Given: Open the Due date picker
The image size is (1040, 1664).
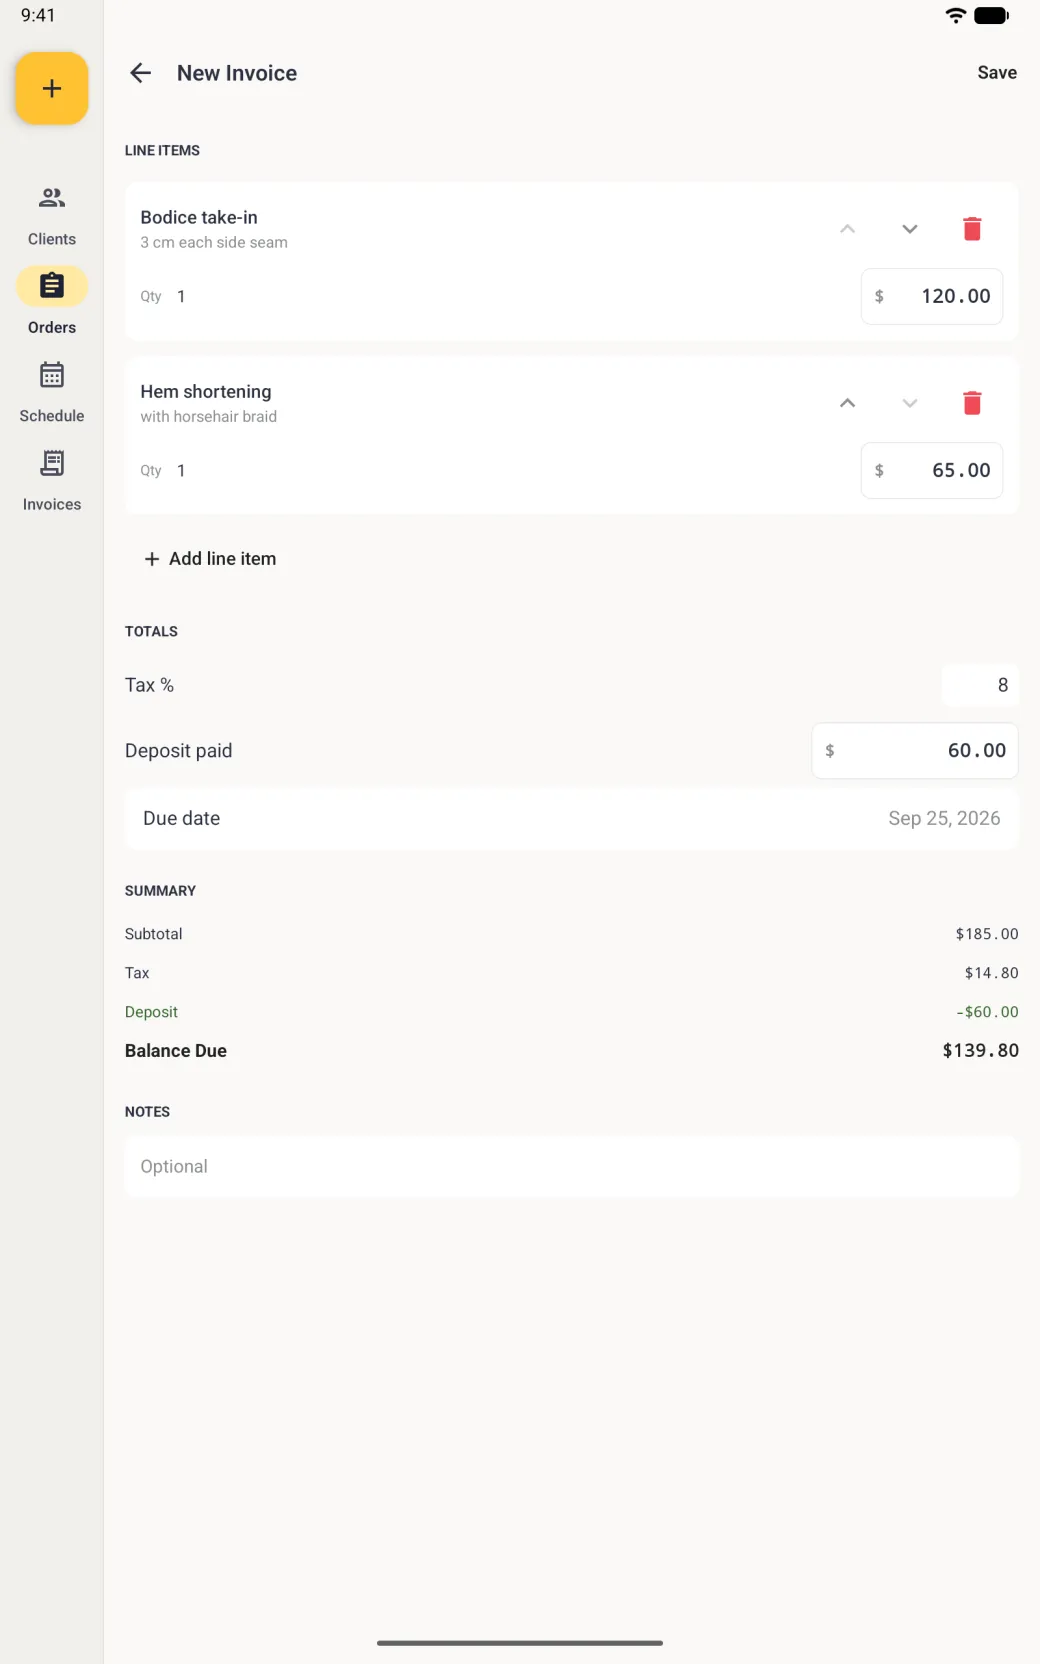Looking at the screenshot, I should pyautogui.click(x=572, y=819).
